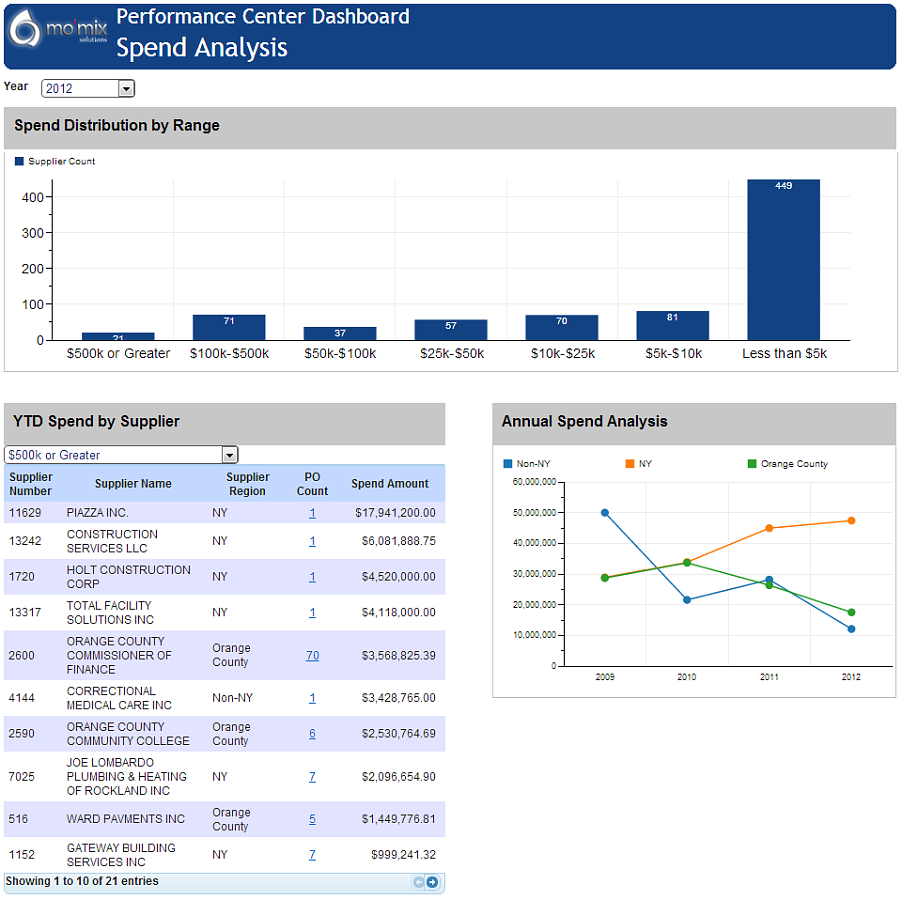Sort by Spend Amount column header

tap(389, 484)
